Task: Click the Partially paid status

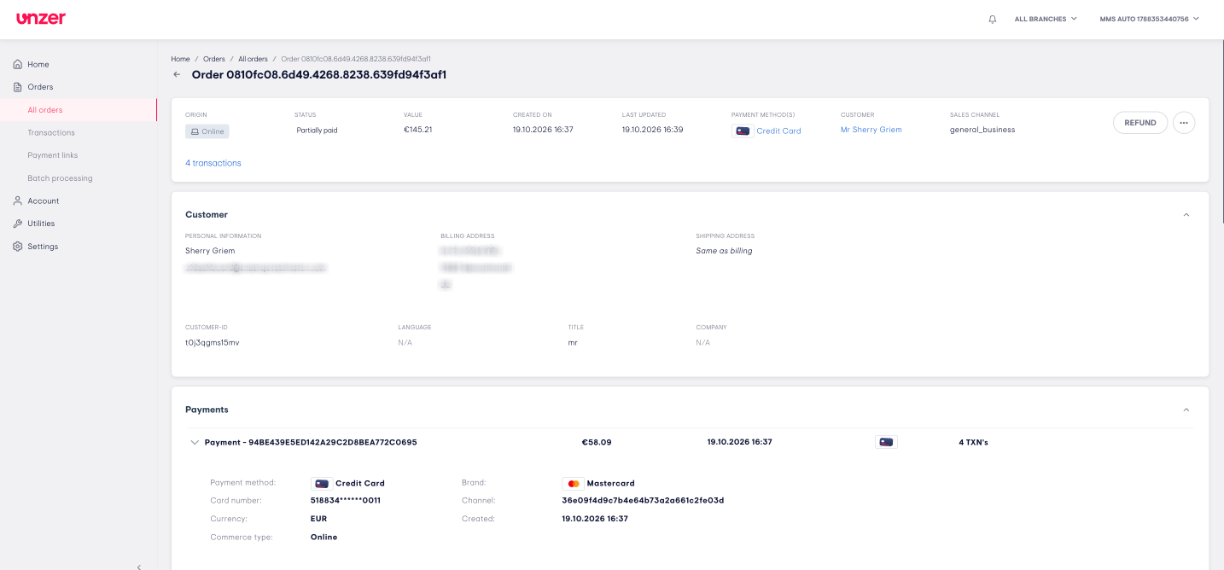Action: (317, 130)
